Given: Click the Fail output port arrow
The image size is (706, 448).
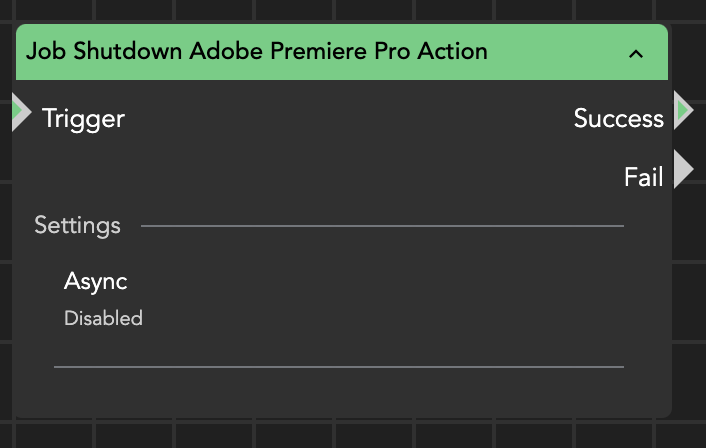Looking at the screenshot, I should (x=684, y=170).
